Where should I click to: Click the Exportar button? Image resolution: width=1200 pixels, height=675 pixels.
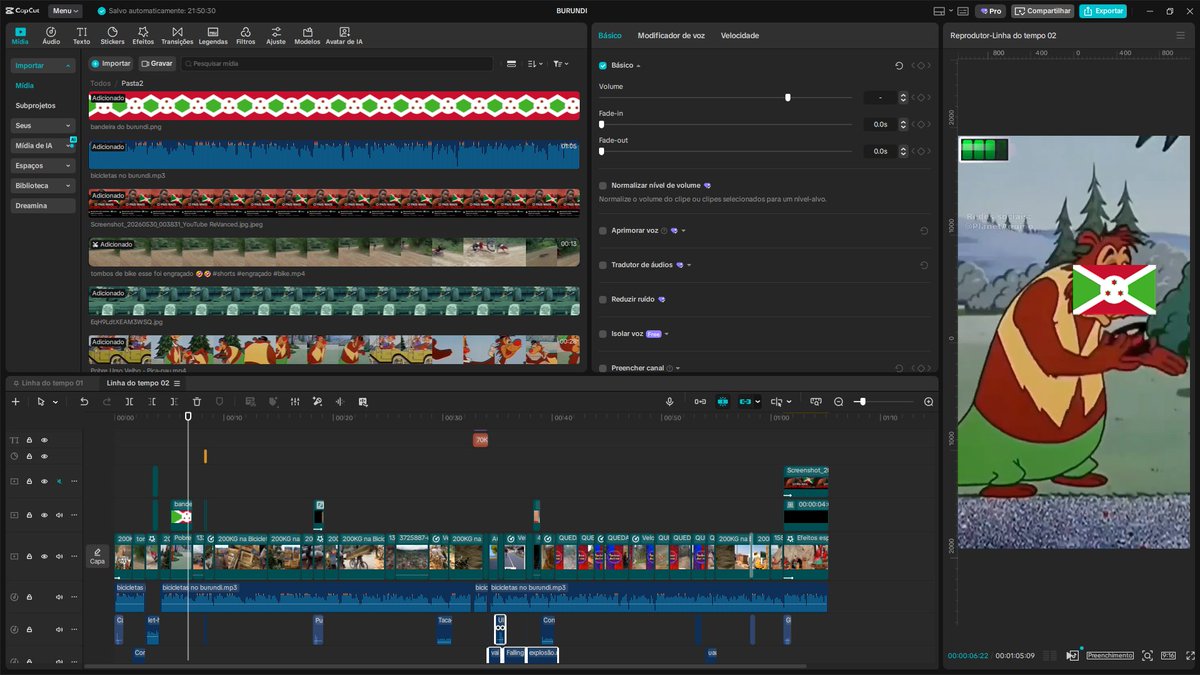point(1103,11)
